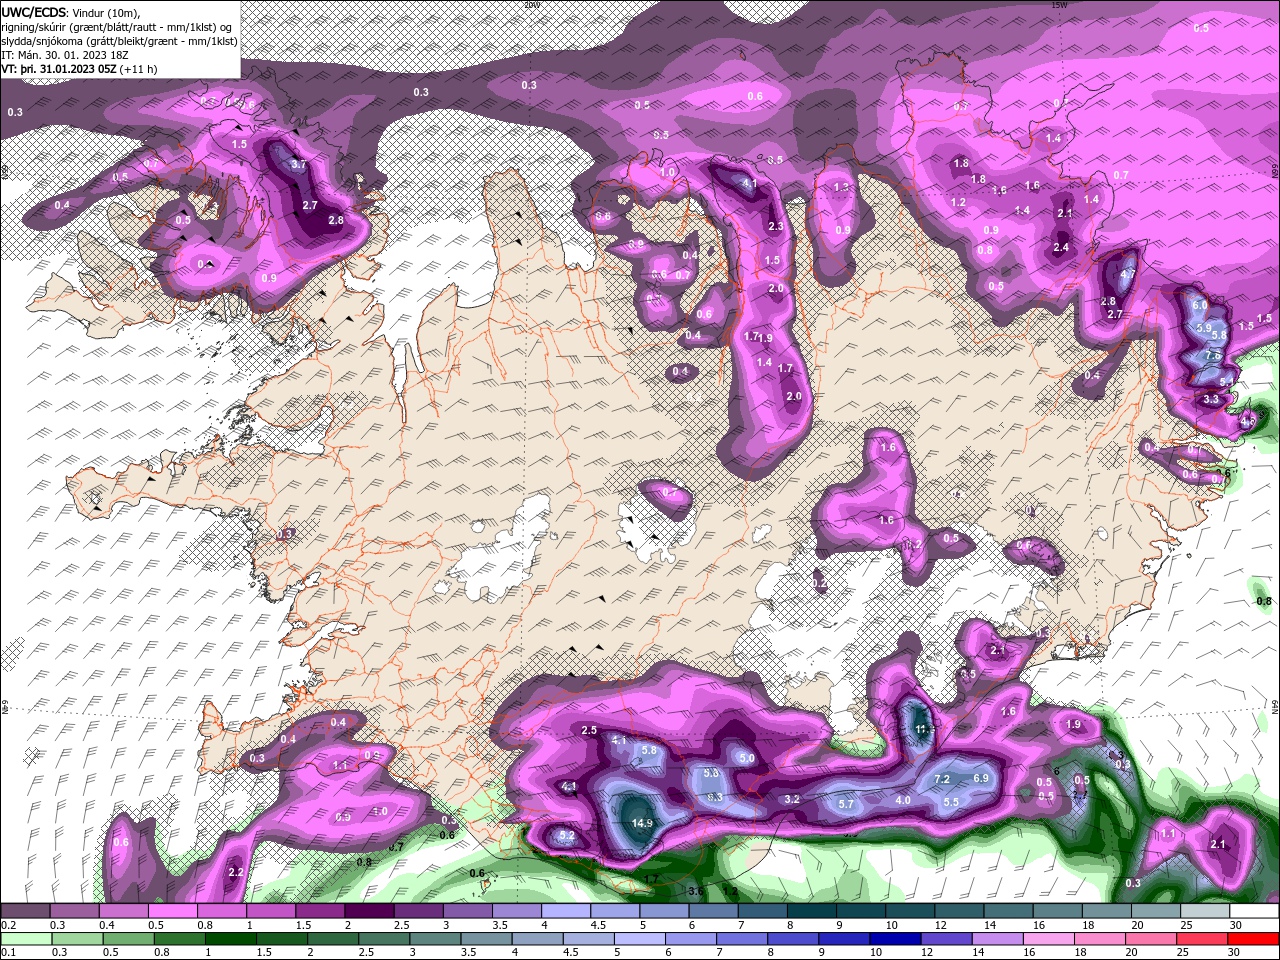The image size is (1280, 960).
Task: Click the 14.9 precipitation maximum value
Action: 642,823
